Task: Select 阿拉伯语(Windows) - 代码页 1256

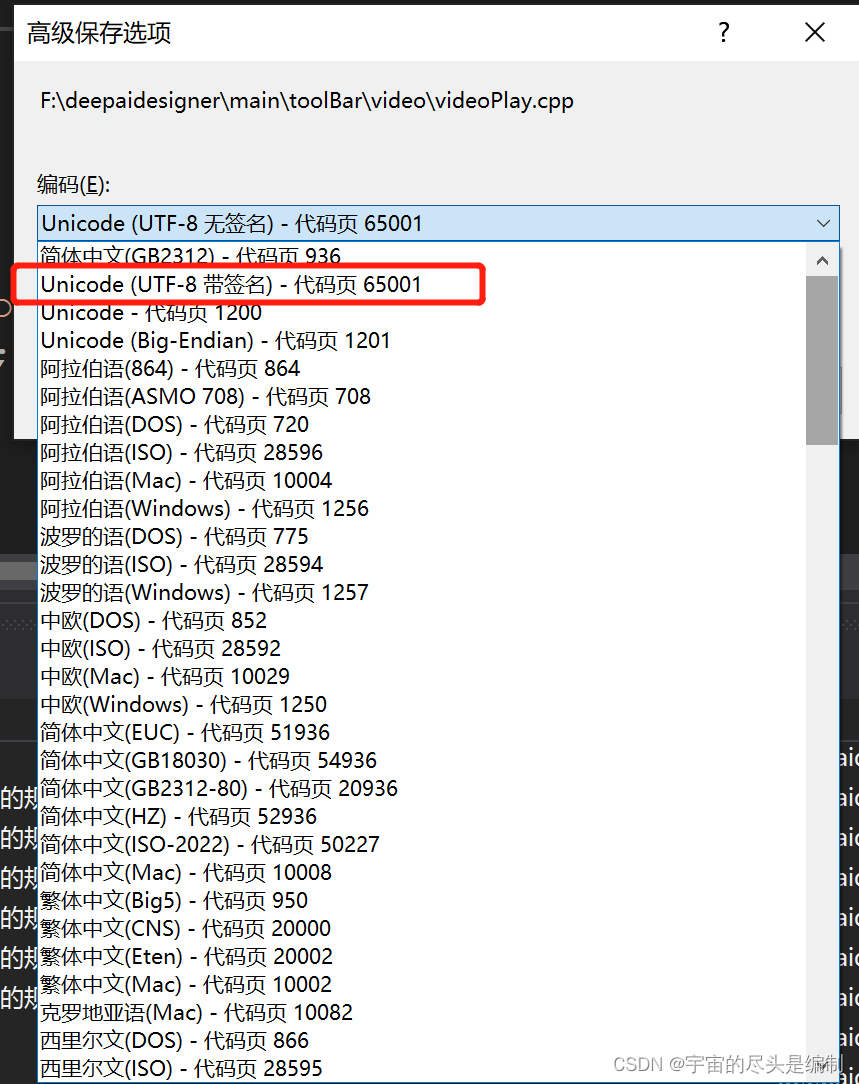Action: 205,508
